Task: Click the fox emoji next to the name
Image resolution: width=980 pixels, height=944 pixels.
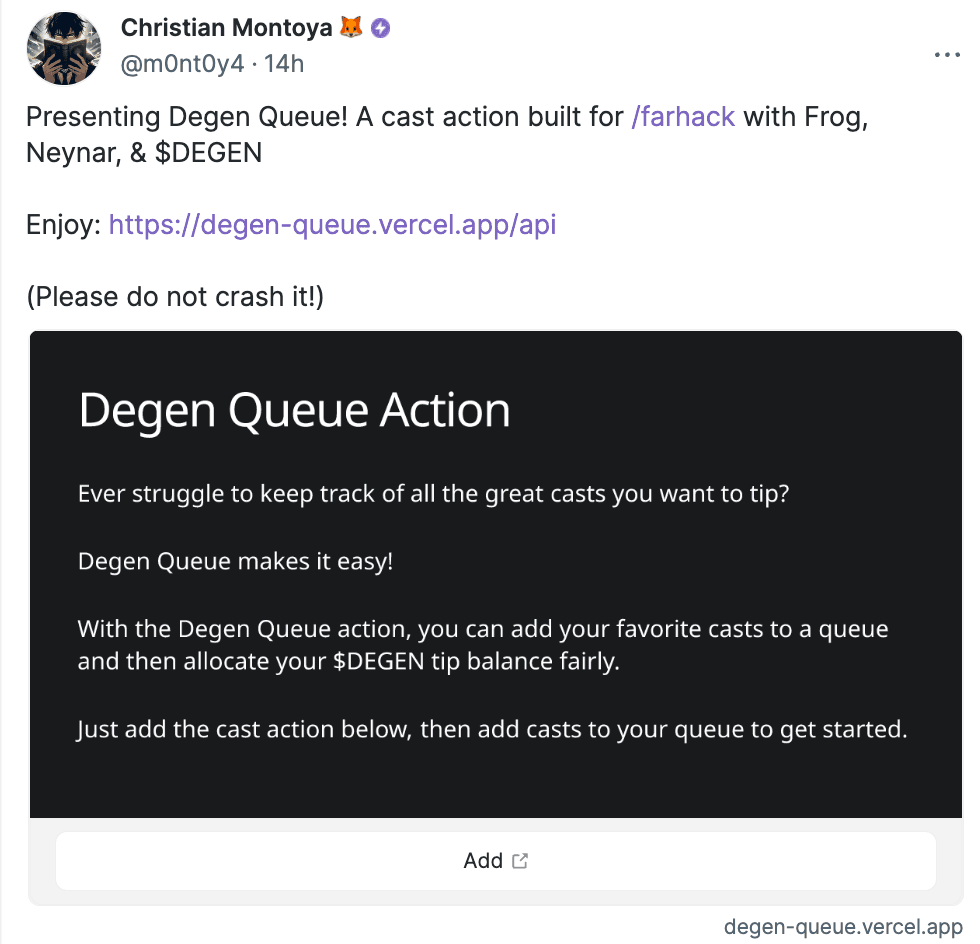Action: click(351, 27)
